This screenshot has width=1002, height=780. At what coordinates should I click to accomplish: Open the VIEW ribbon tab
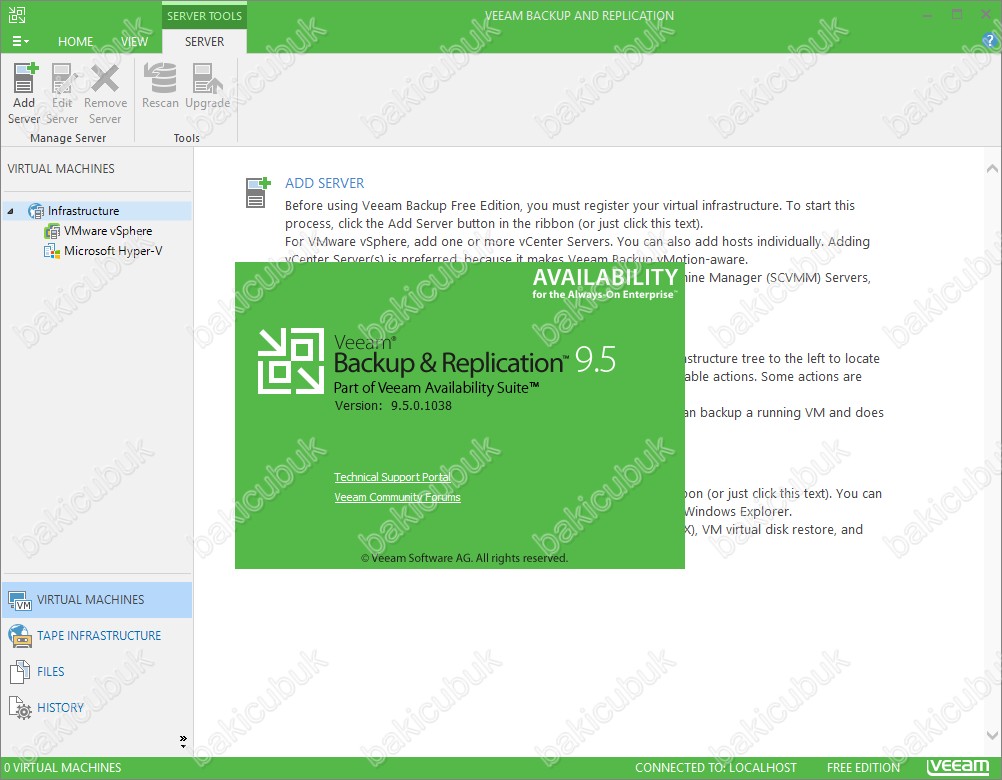(x=134, y=42)
